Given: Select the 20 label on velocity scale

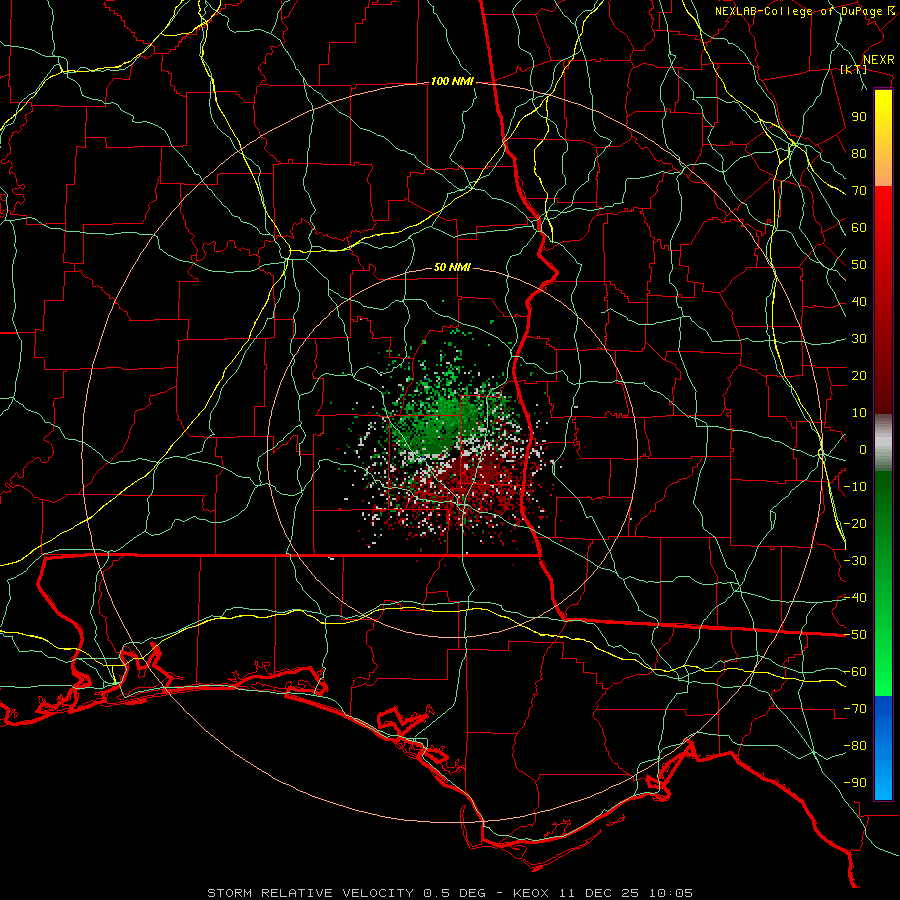Looking at the screenshot, I should [859, 375].
